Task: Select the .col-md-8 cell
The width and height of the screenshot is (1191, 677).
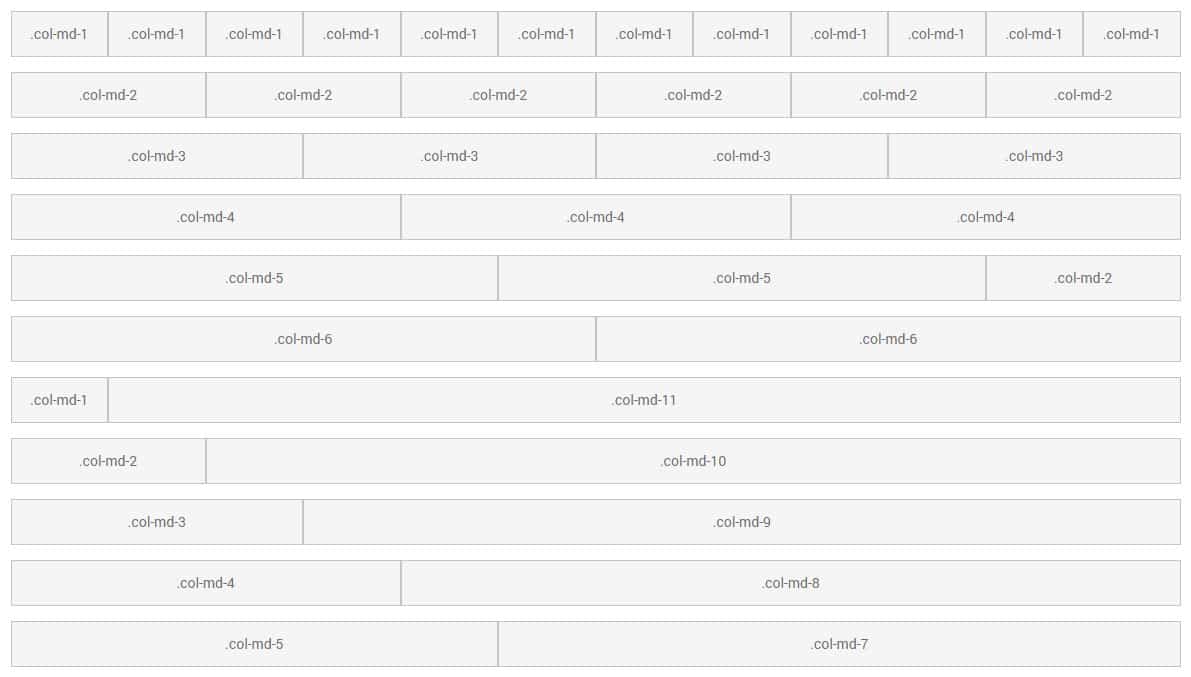Action: [791, 583]
